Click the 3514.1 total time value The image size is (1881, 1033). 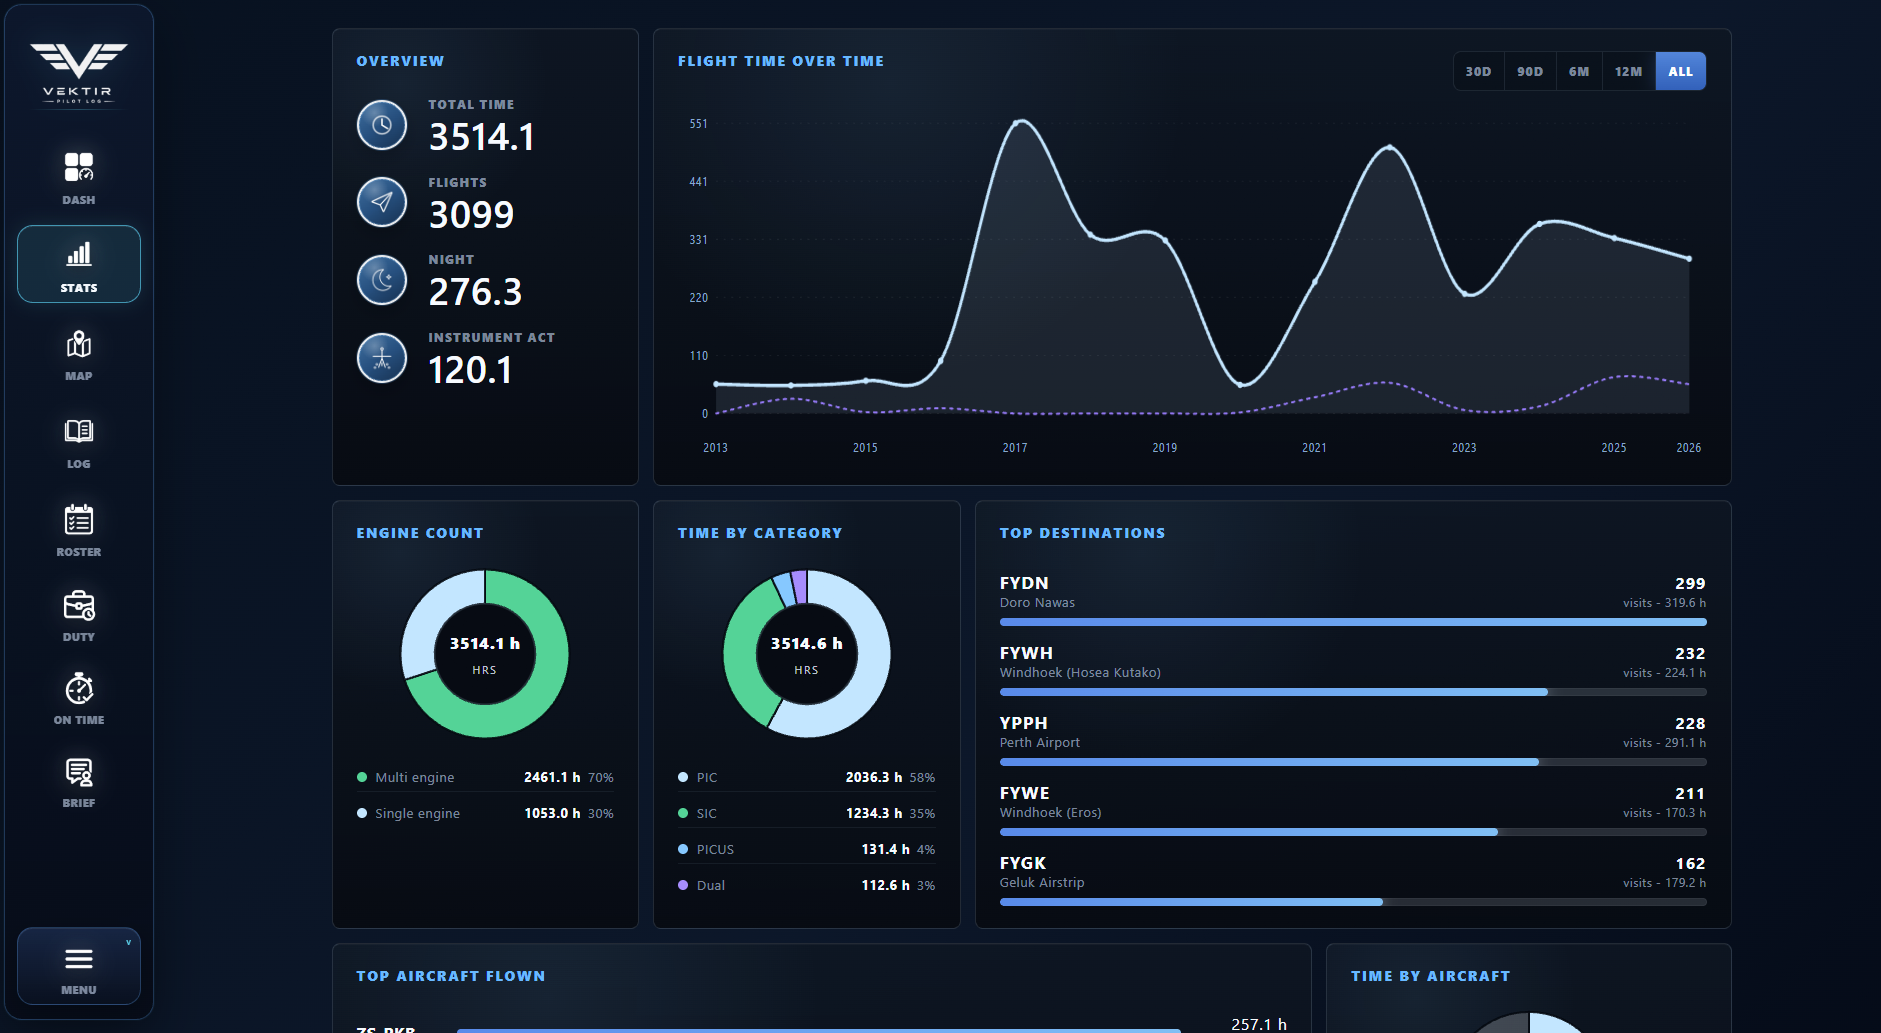pyautogui.click(x=482, y=137)
